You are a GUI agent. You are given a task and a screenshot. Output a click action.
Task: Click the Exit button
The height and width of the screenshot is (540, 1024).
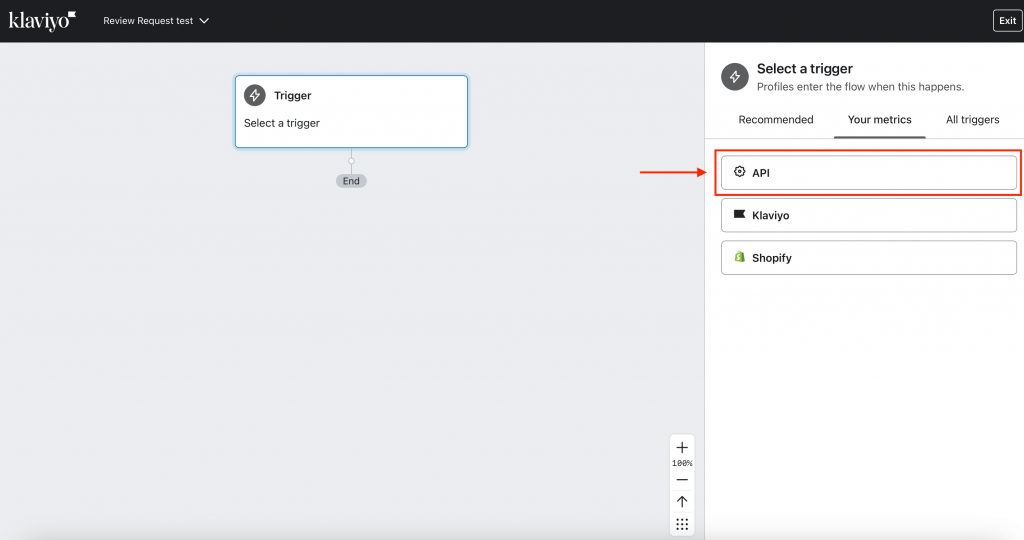tap(1007, 21)
